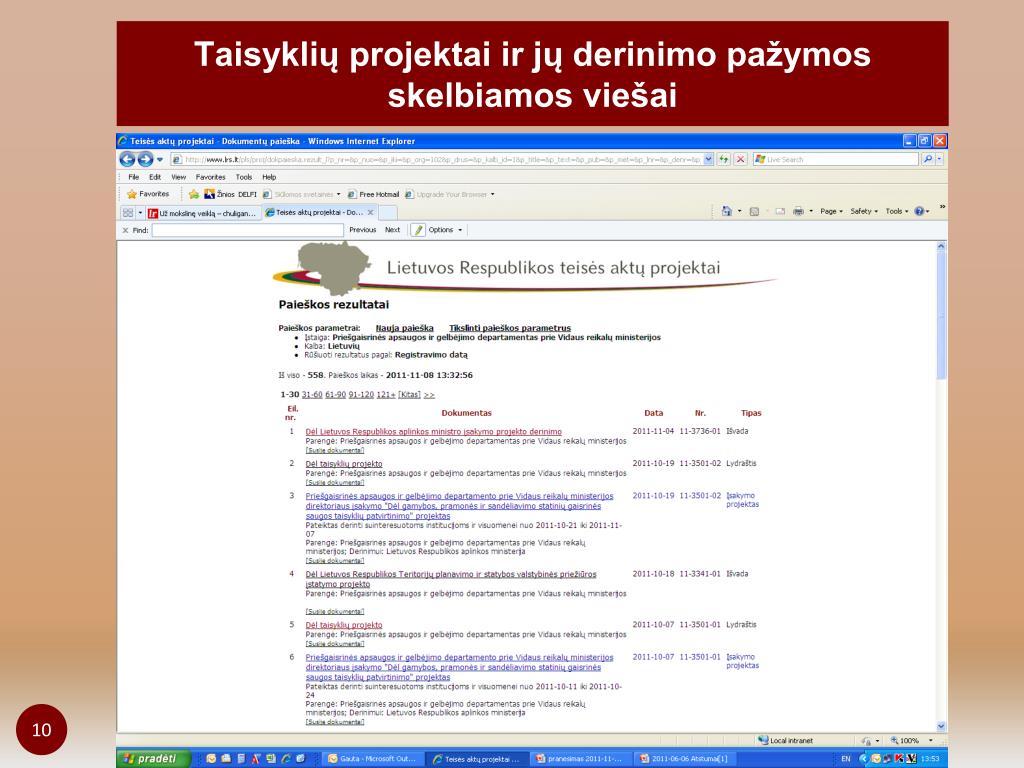The width and height of the screenshot is (1024, 768).
Task: Close the Teisės aktų projektai tab
Action: (x=370, y=212)
